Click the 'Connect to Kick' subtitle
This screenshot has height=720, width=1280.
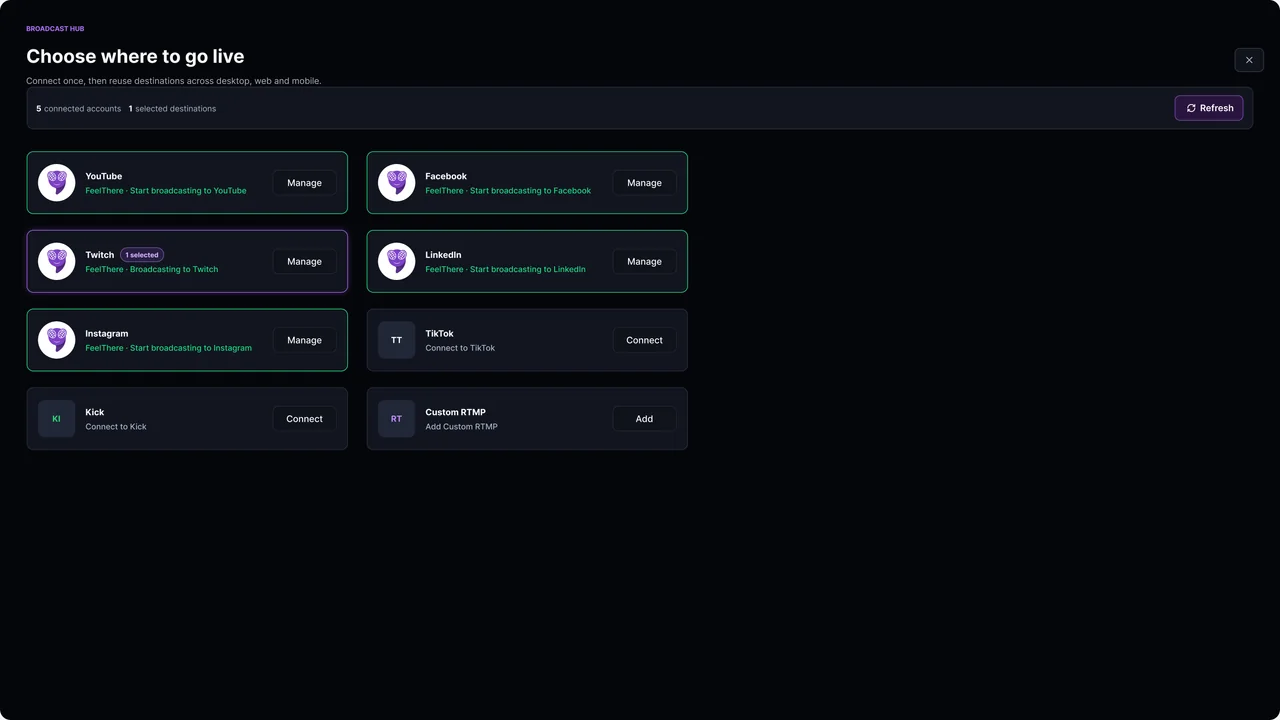coord(116,427)
